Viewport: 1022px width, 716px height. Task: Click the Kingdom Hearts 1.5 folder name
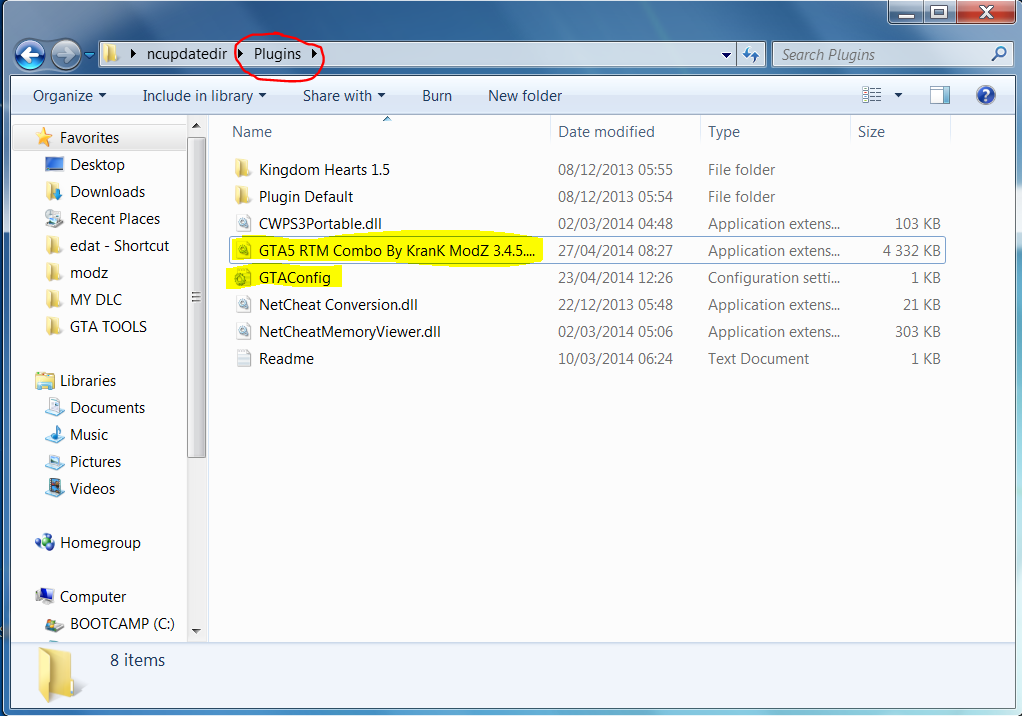pos(324,169)
